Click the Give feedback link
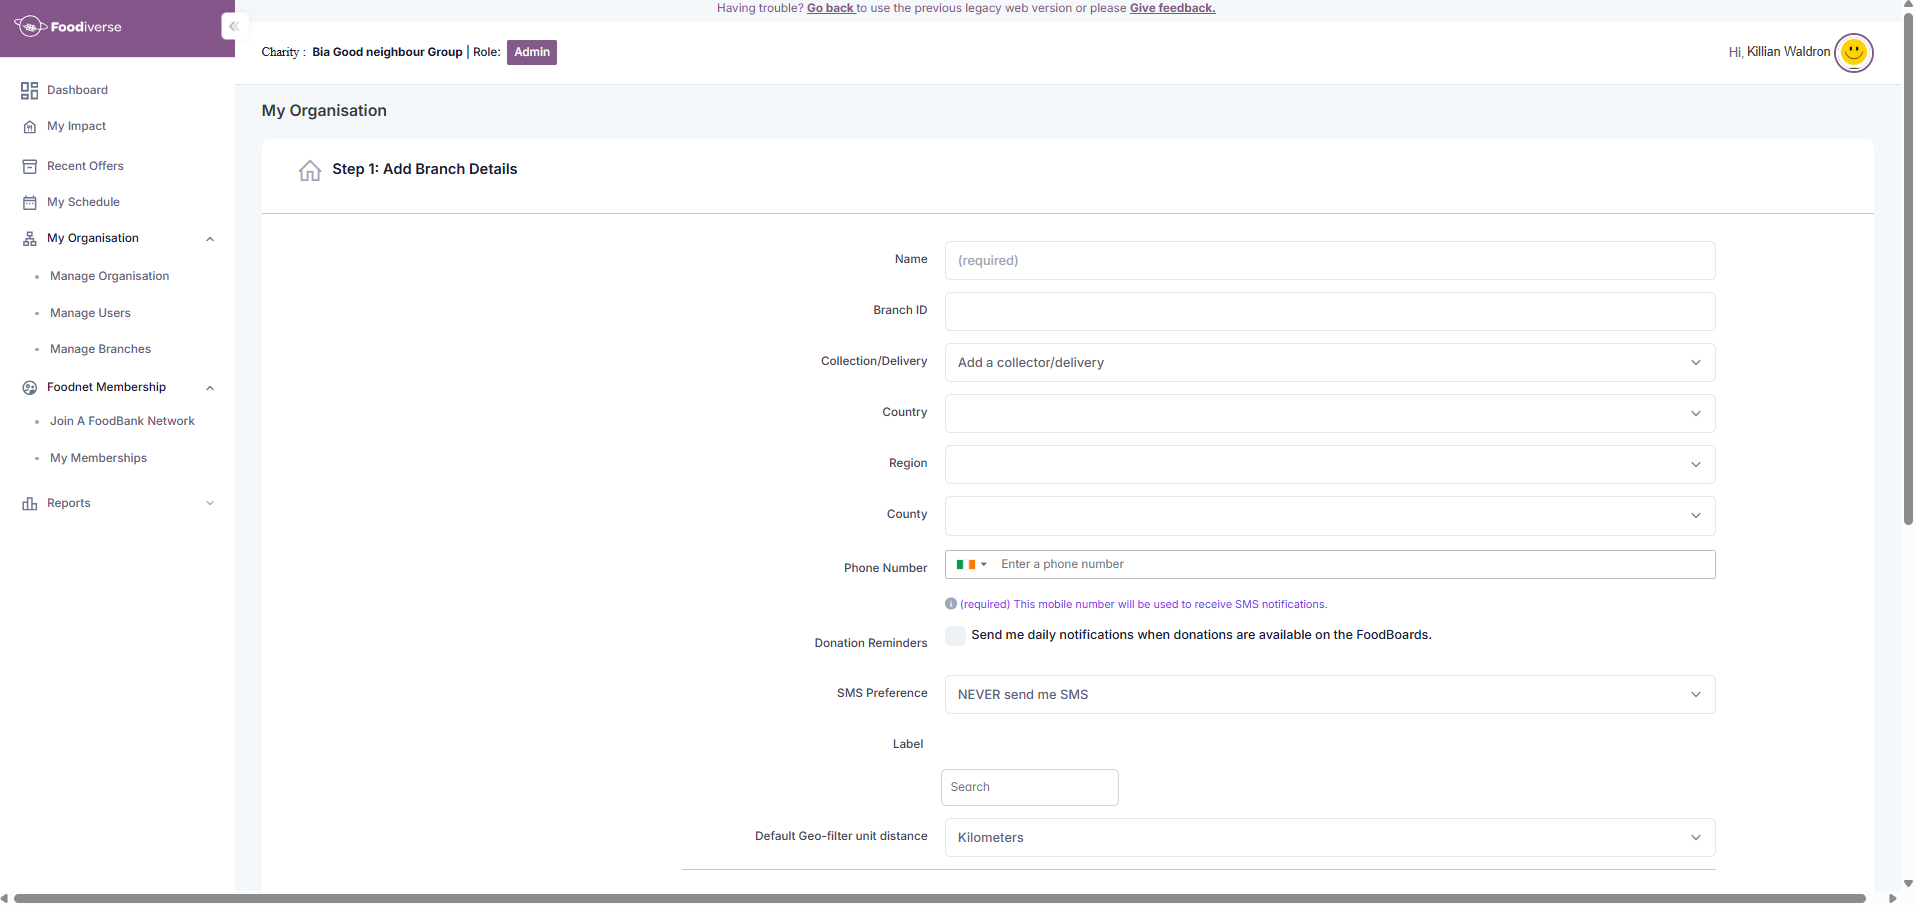The height and width of the screenshot is (905, 1915). coord(1172,8)
